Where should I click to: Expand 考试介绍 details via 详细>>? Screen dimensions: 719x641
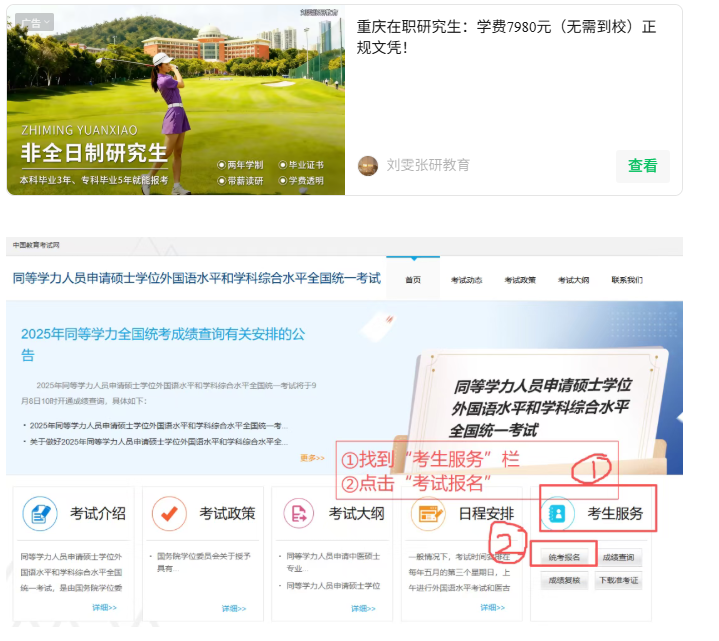105,607
